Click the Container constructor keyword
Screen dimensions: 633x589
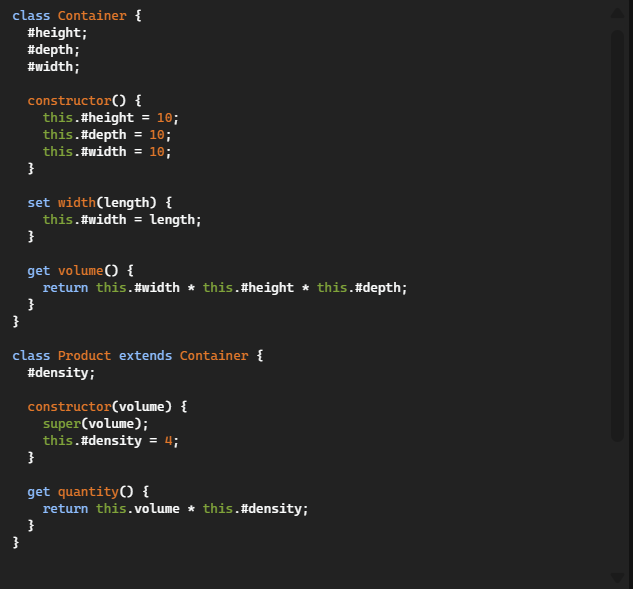click(69, 101)
